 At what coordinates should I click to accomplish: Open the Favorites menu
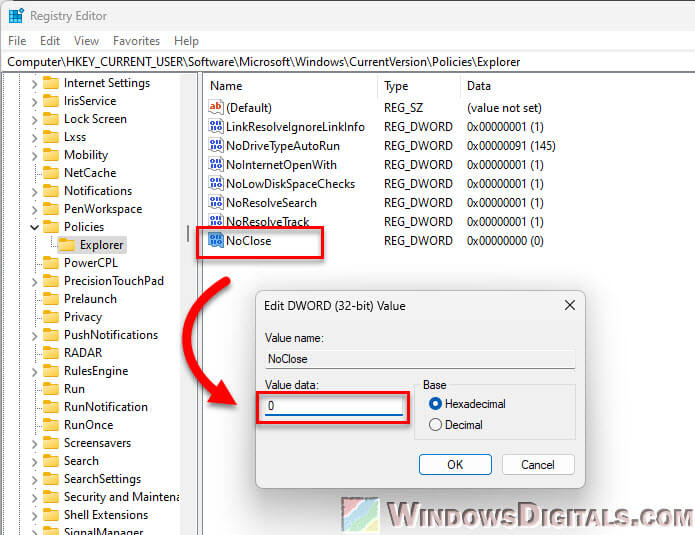pos(137,41)
